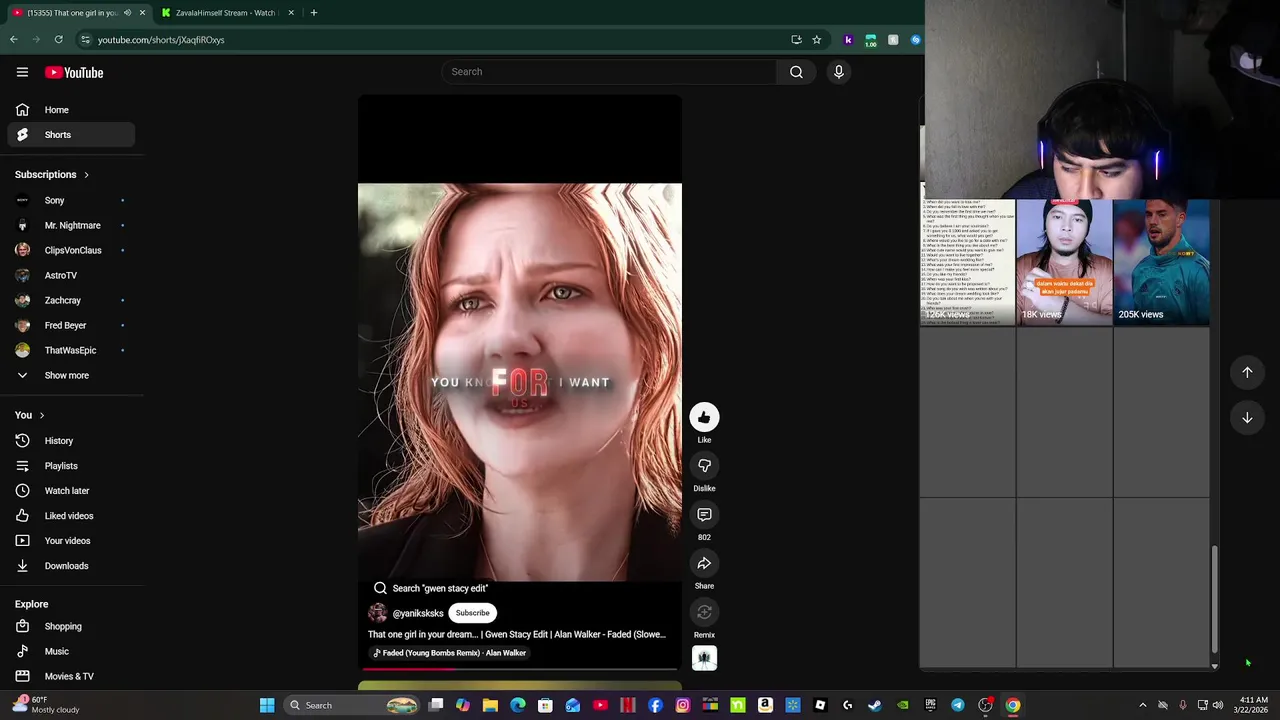The width and height of the screenshot is (1280, 720).
Task: Open Downloads in the sidebar
Action: [70, 566]
